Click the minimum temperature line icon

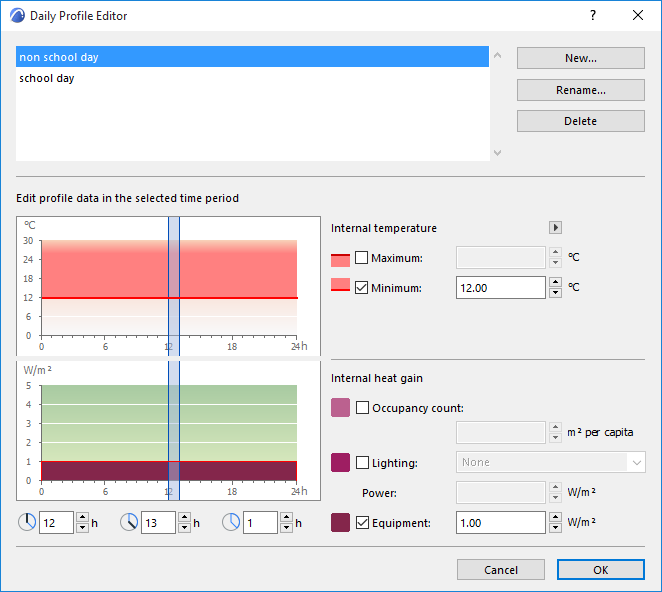340,288
